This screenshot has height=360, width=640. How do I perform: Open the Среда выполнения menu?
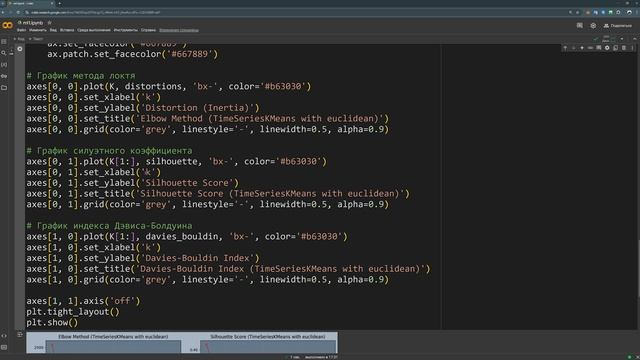[x=94, y=30]
